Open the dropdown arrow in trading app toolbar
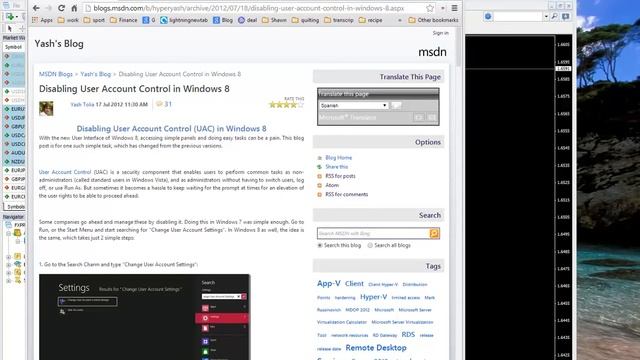Viewport: 640px width, 360px height. (546, 16)
